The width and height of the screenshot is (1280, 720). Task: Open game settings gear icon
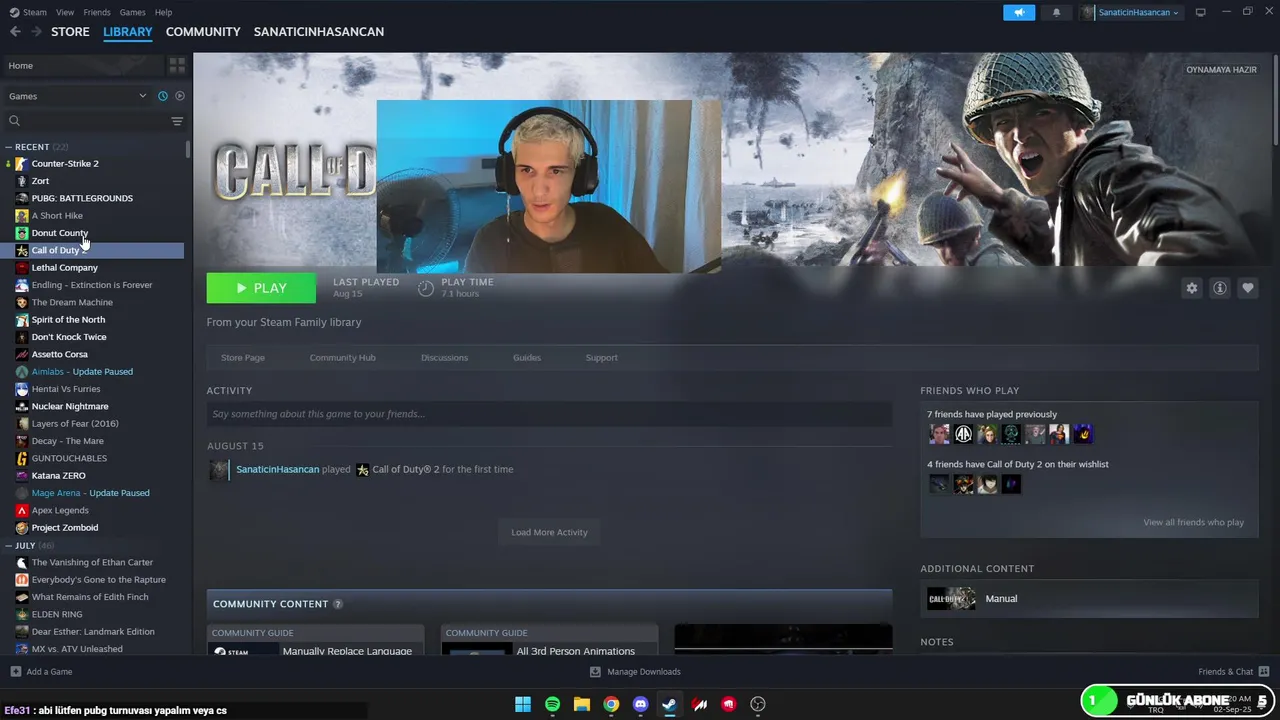[1191, 288]
